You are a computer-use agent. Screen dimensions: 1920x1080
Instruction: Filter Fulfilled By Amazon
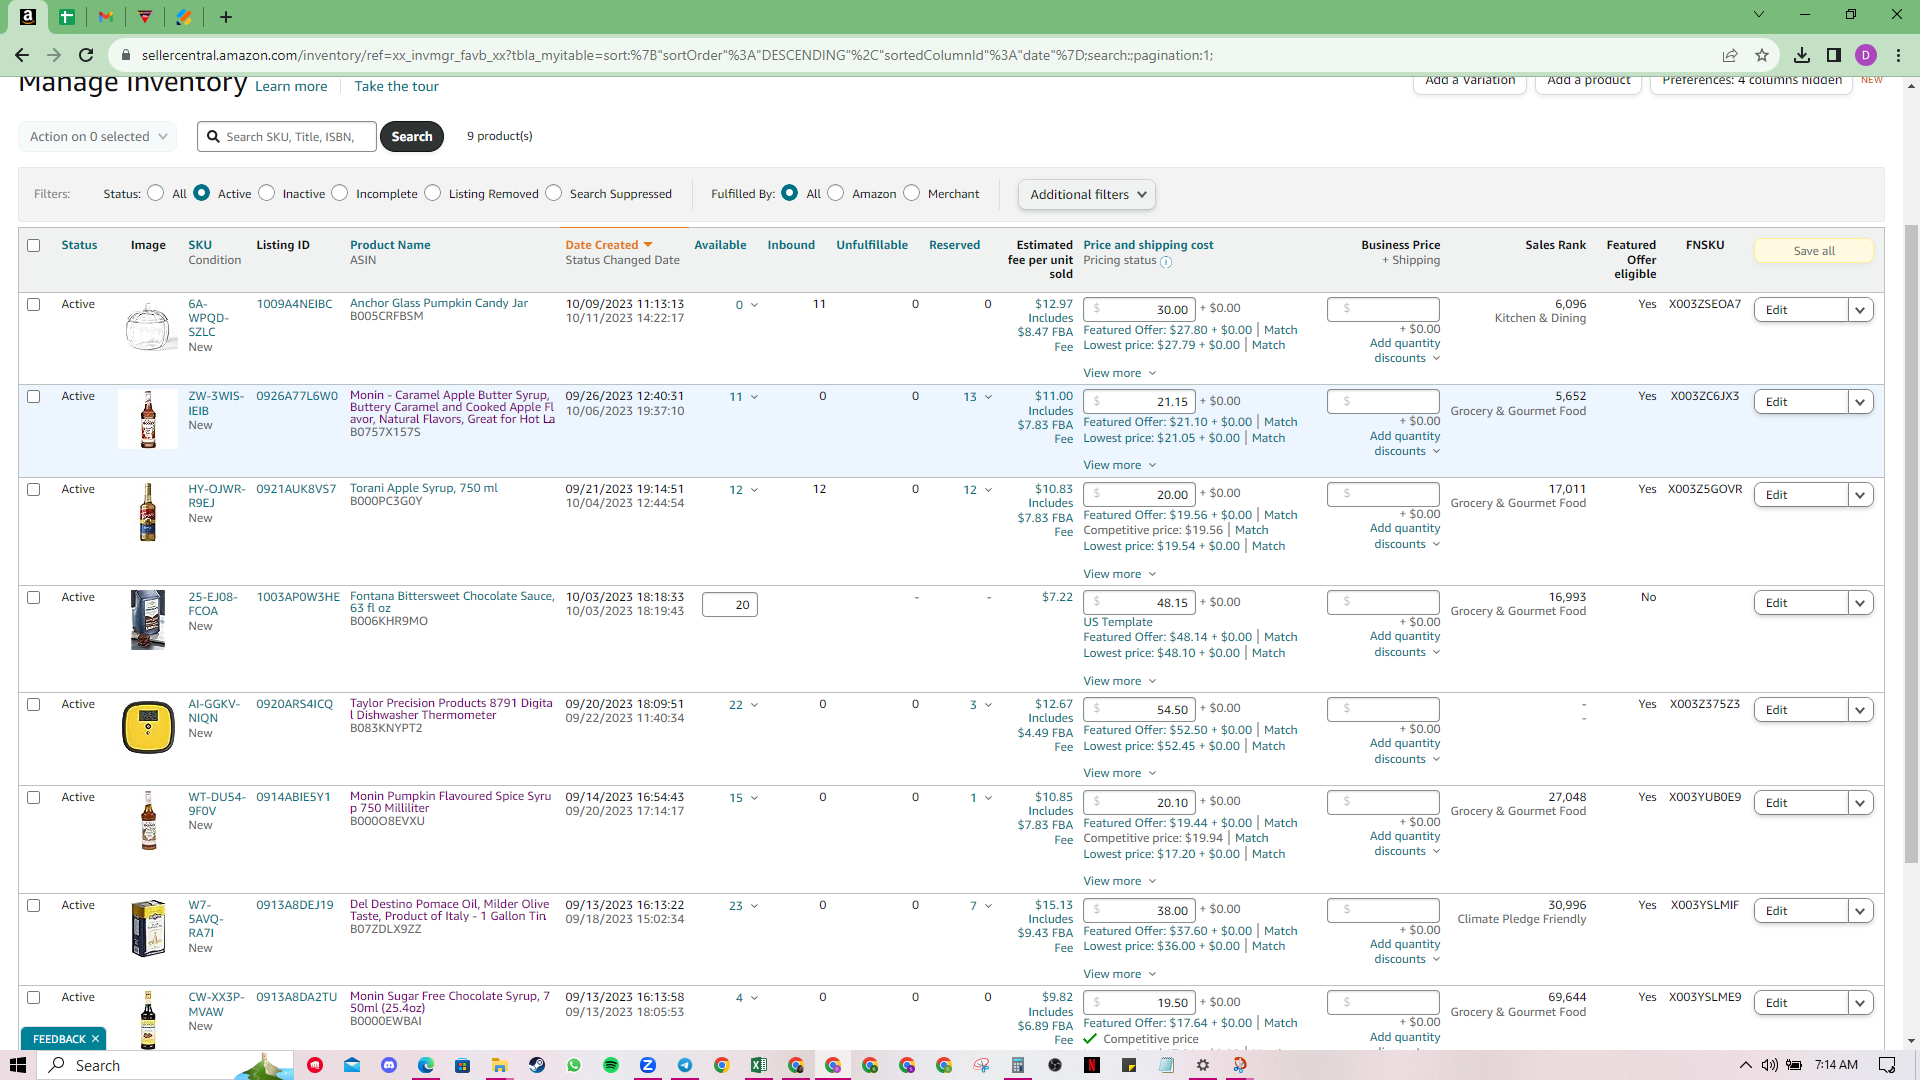click(836, 193)
